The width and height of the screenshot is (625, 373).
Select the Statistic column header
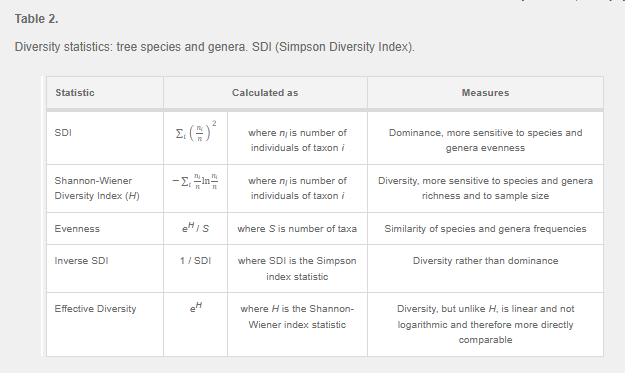[75, 93]
